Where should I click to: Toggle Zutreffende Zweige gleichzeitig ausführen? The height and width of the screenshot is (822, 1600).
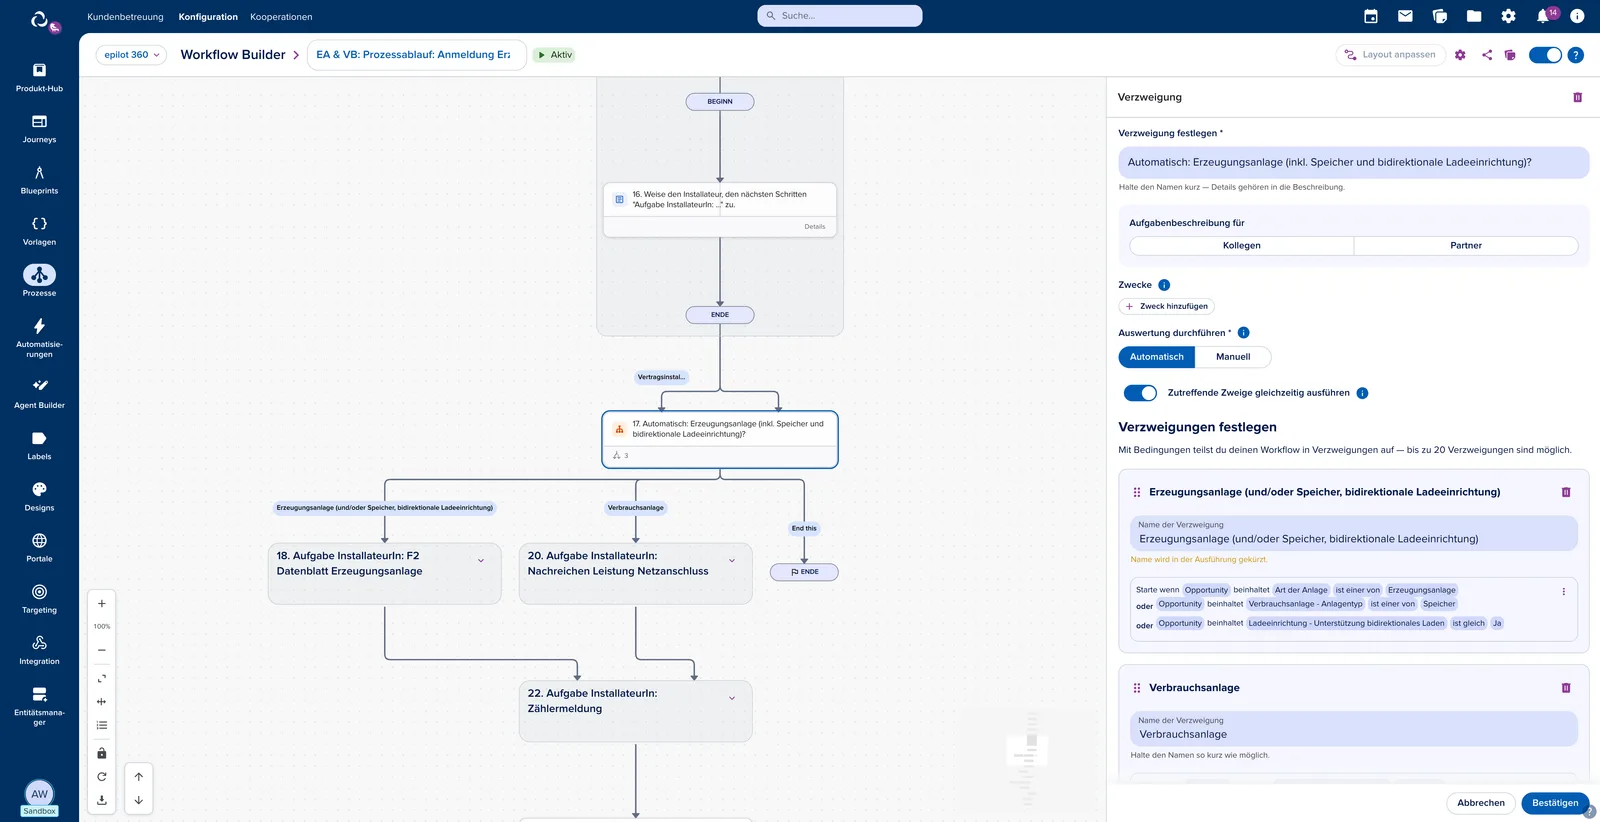click(1140, 393)
